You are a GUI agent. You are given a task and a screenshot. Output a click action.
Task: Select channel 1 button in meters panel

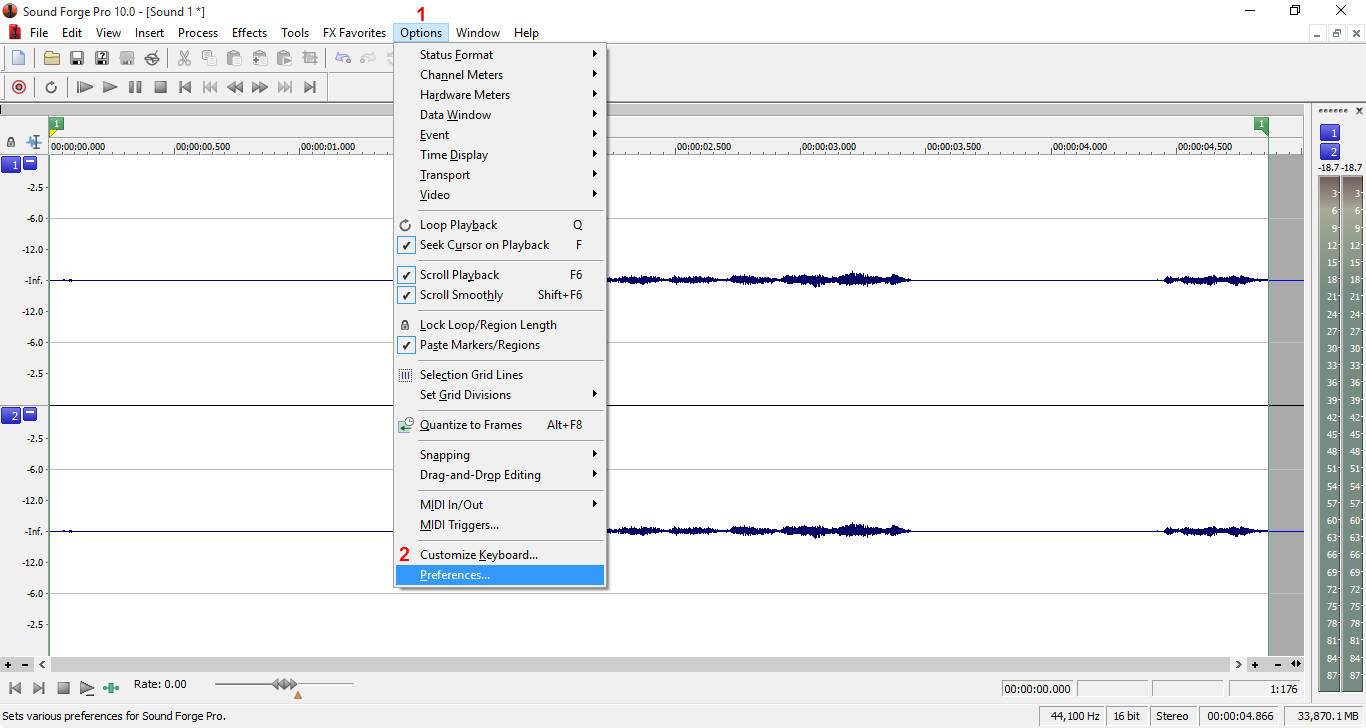coord(1329,132)
